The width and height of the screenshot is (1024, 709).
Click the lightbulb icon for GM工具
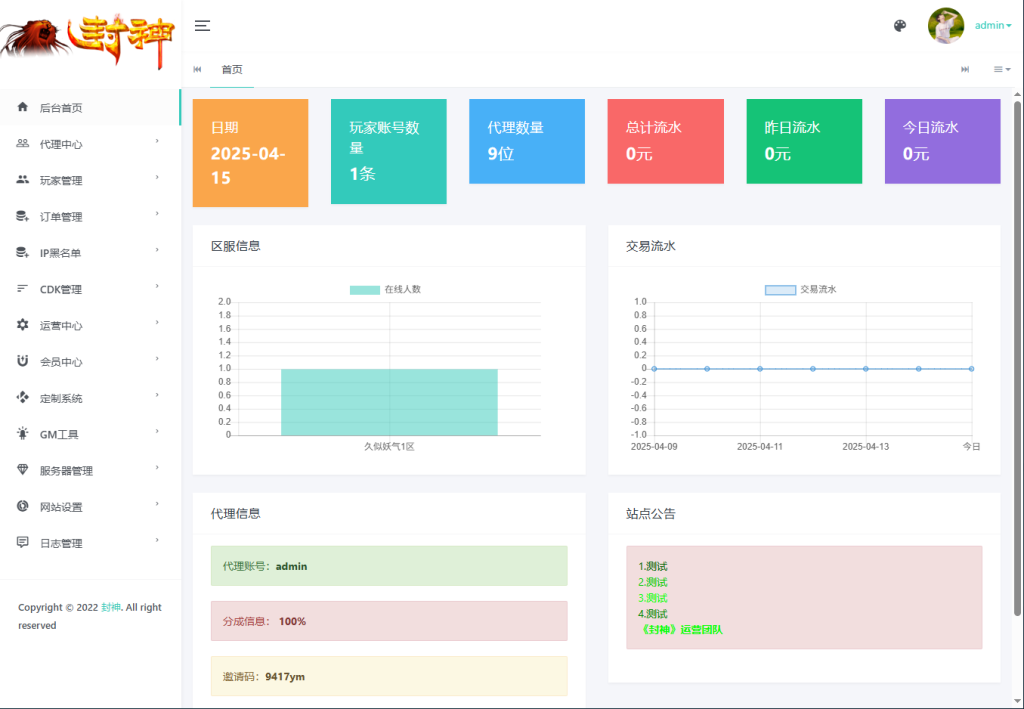pyautogui.click(x=23, y=434)
